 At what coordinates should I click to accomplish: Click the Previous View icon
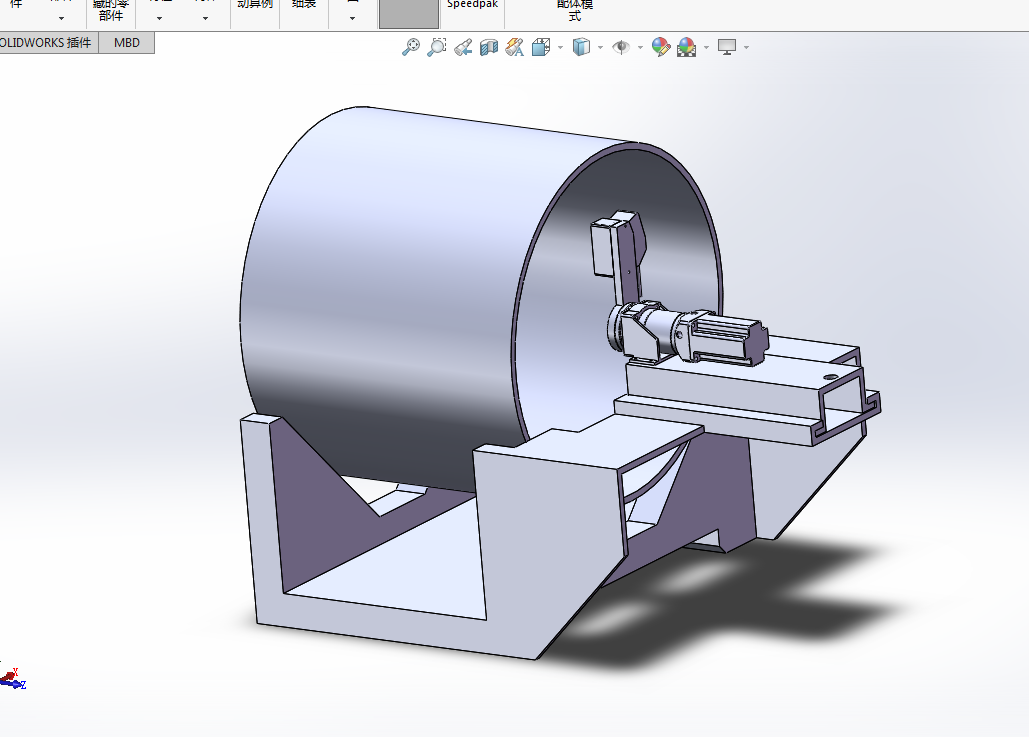click(462, 47)
